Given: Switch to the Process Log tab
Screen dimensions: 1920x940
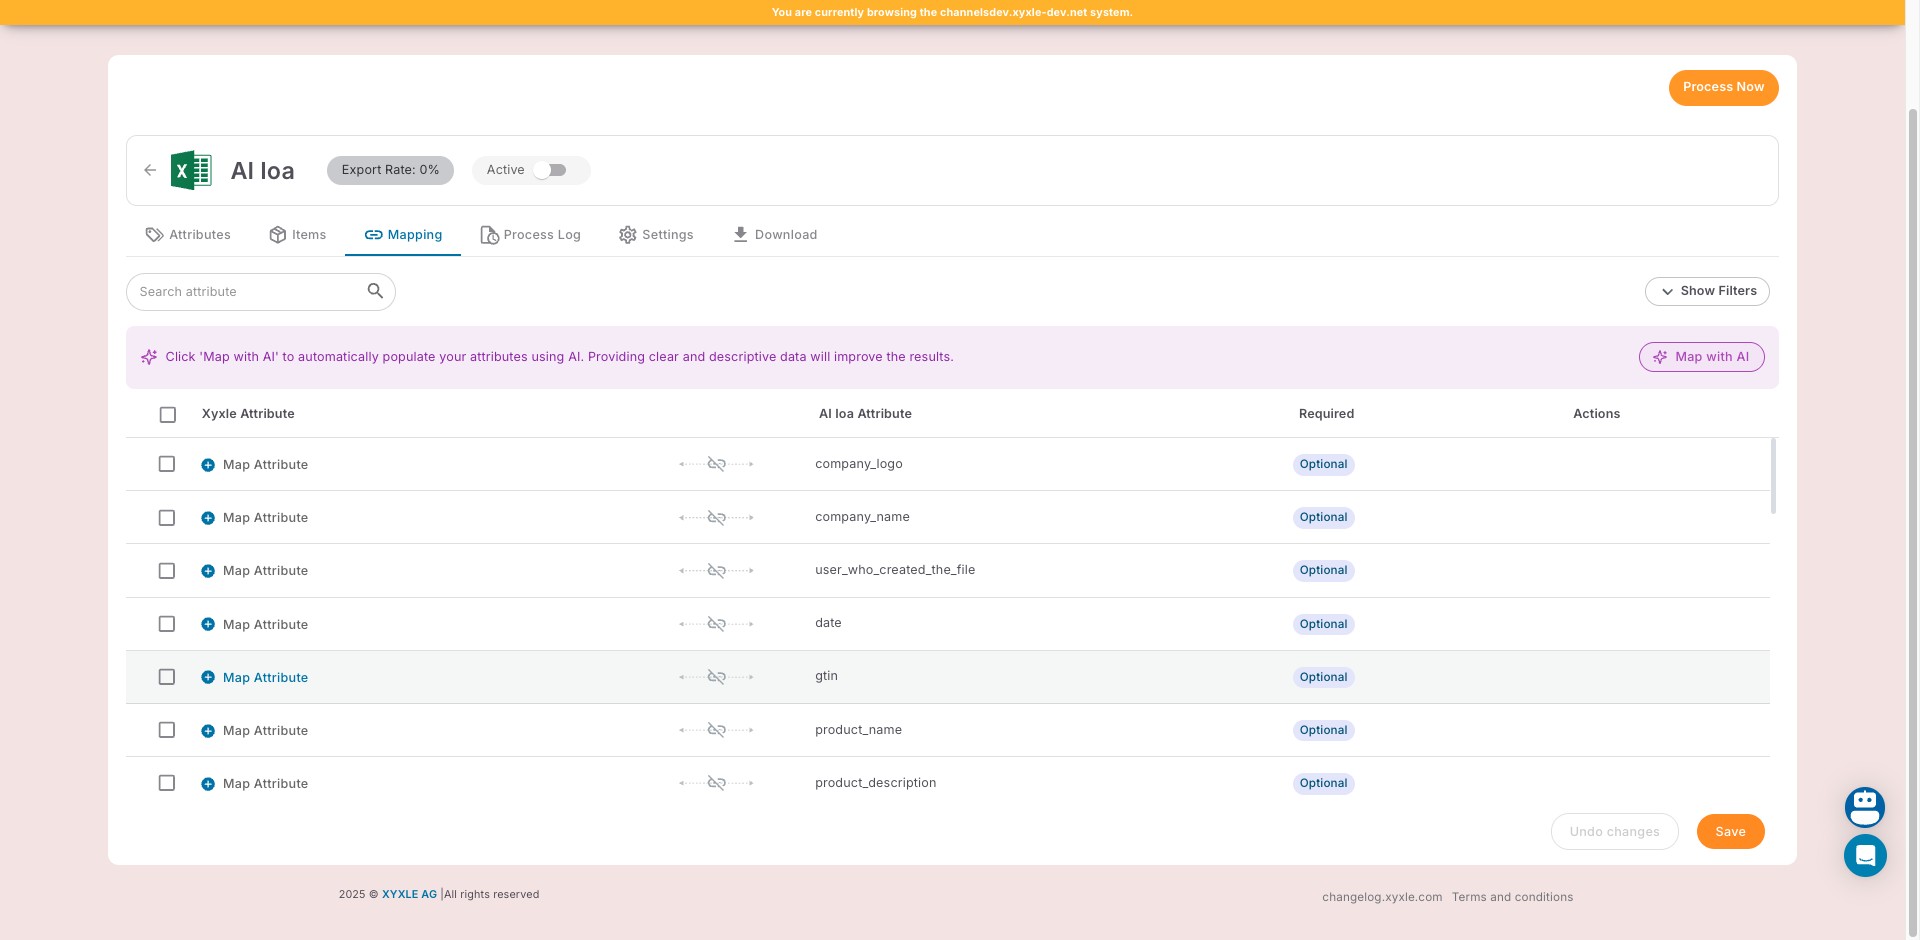Looking at the screenshot, I should (x=530, y=235).
